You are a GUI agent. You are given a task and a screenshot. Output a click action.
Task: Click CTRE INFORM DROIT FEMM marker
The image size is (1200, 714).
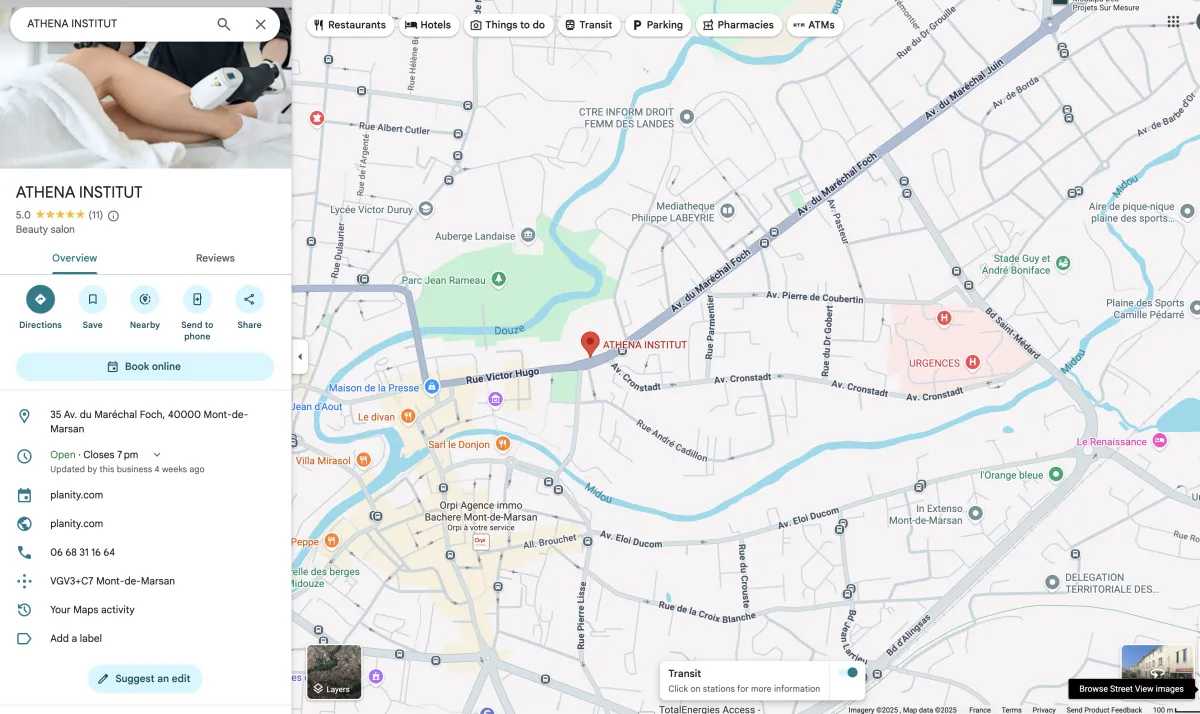(686, 117)
